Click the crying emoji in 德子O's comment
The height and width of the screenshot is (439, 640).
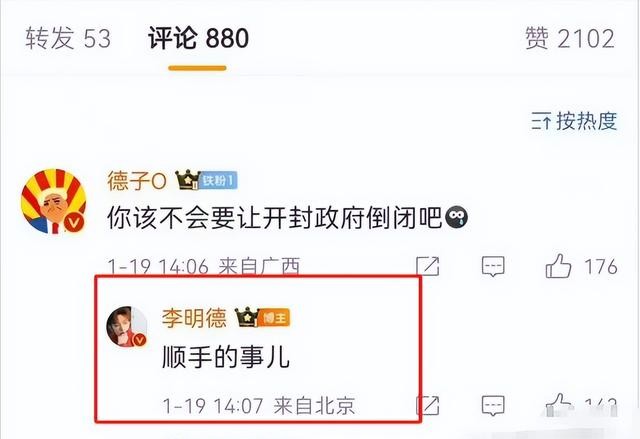(456, 217)
